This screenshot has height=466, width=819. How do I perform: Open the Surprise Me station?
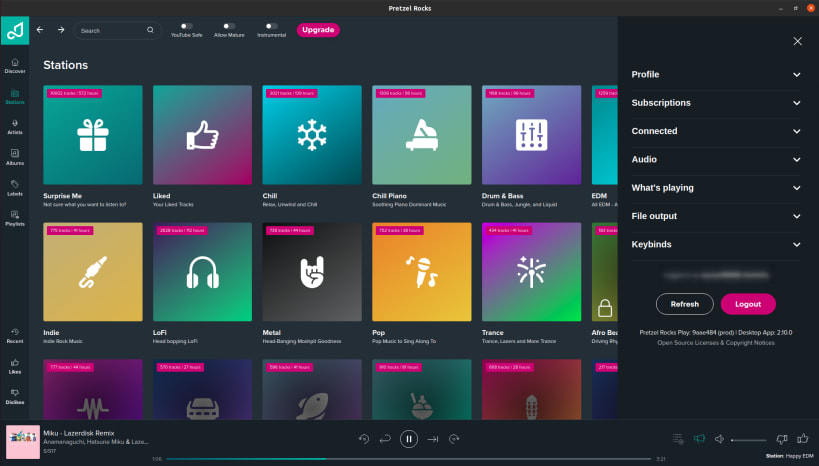pyautogui.click(x=93, y=135)
